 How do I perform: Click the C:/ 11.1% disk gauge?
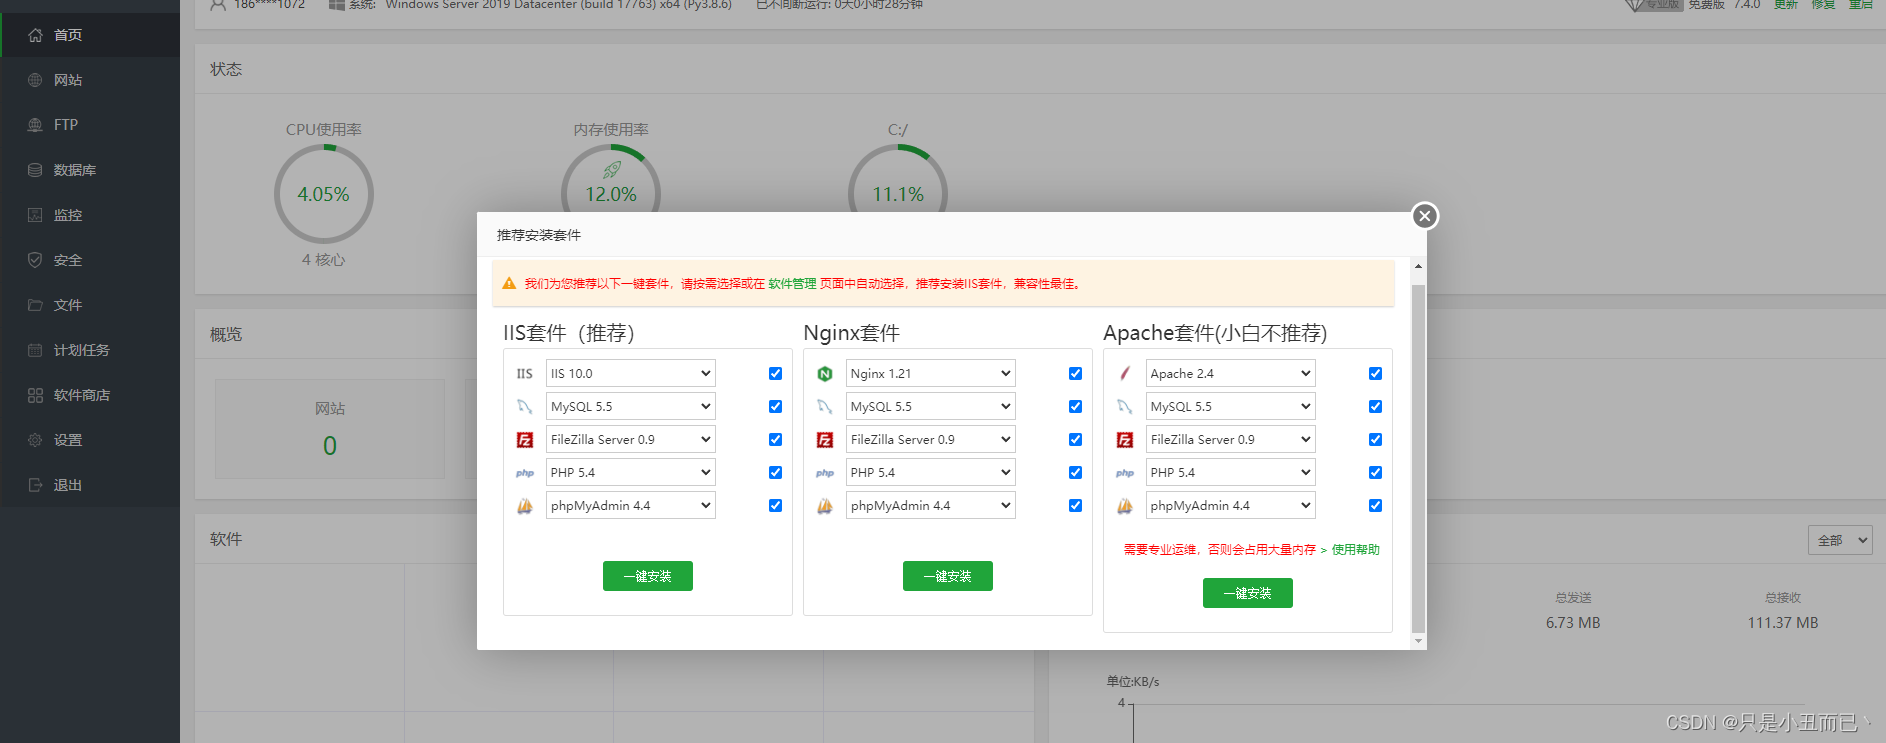898,179
